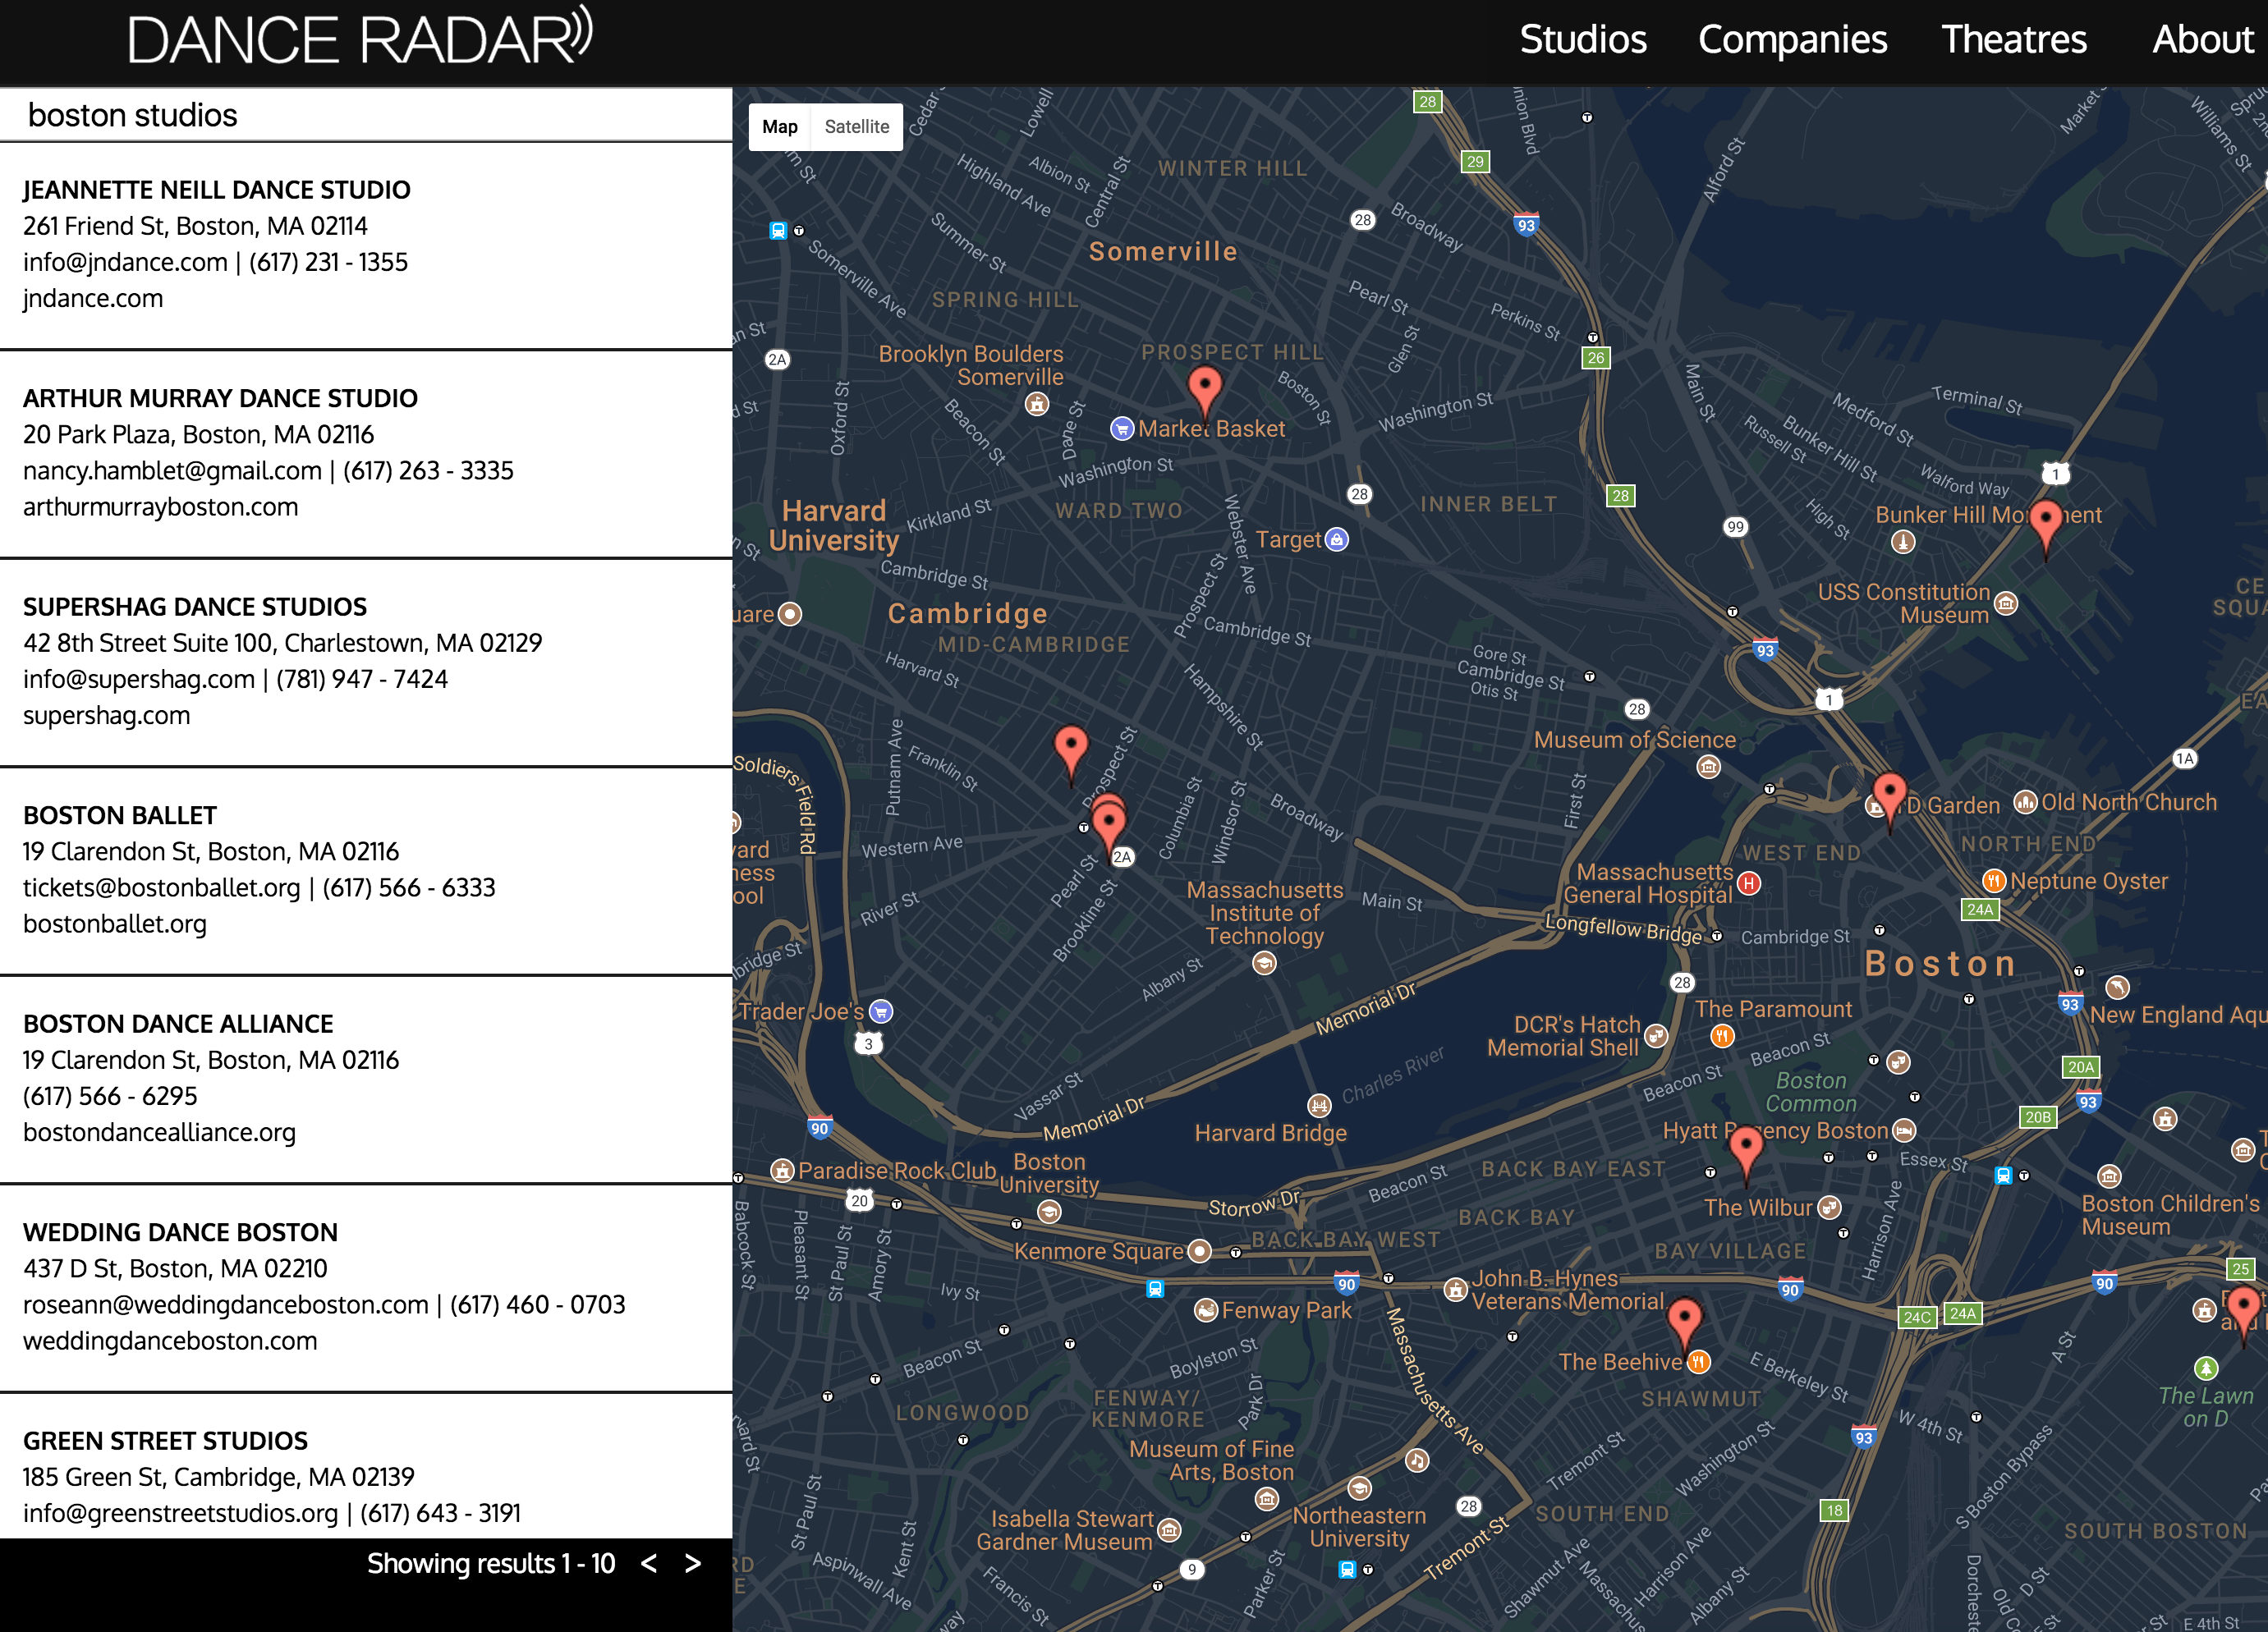Click the Paradise Rock Club icon
The width and height of the screenshot is (2268, 1632).
782,1171
